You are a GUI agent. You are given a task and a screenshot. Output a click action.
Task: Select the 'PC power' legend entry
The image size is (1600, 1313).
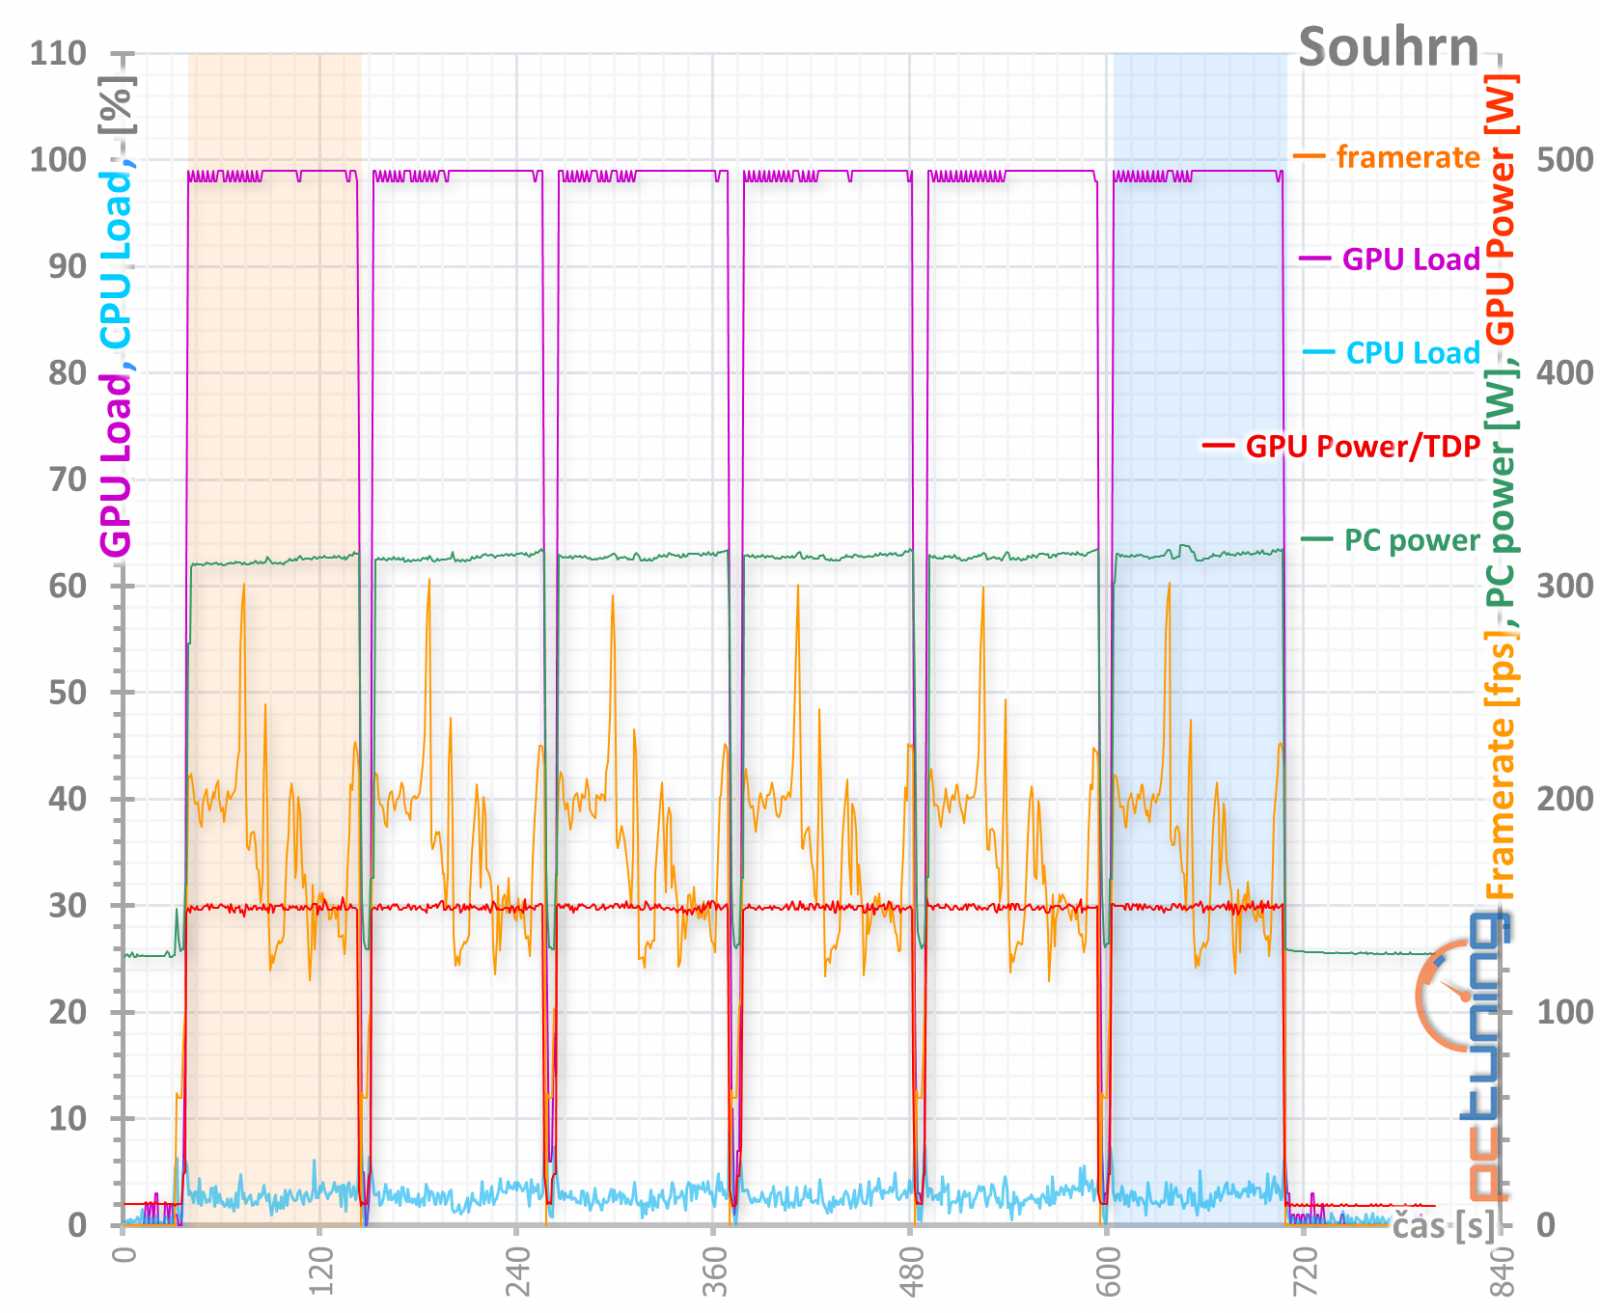pos(1411,540)
